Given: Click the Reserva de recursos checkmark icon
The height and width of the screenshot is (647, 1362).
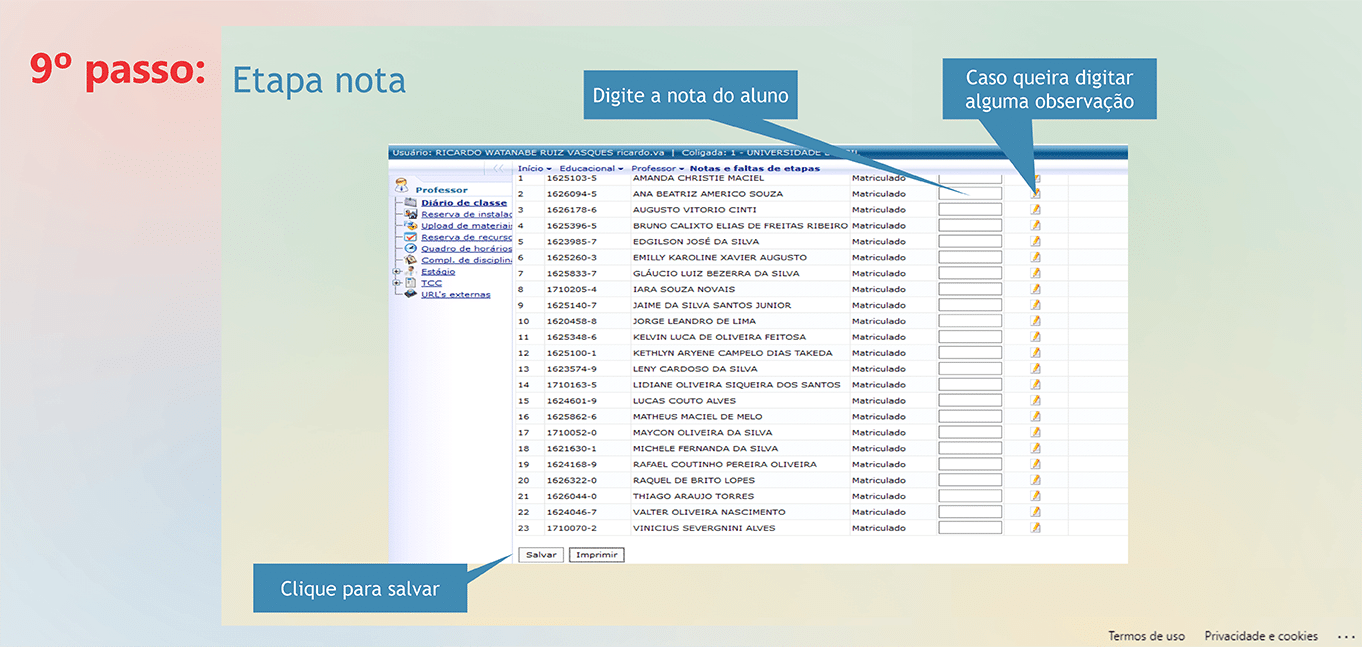Looking at the screenshot, I should coord(410,238).
